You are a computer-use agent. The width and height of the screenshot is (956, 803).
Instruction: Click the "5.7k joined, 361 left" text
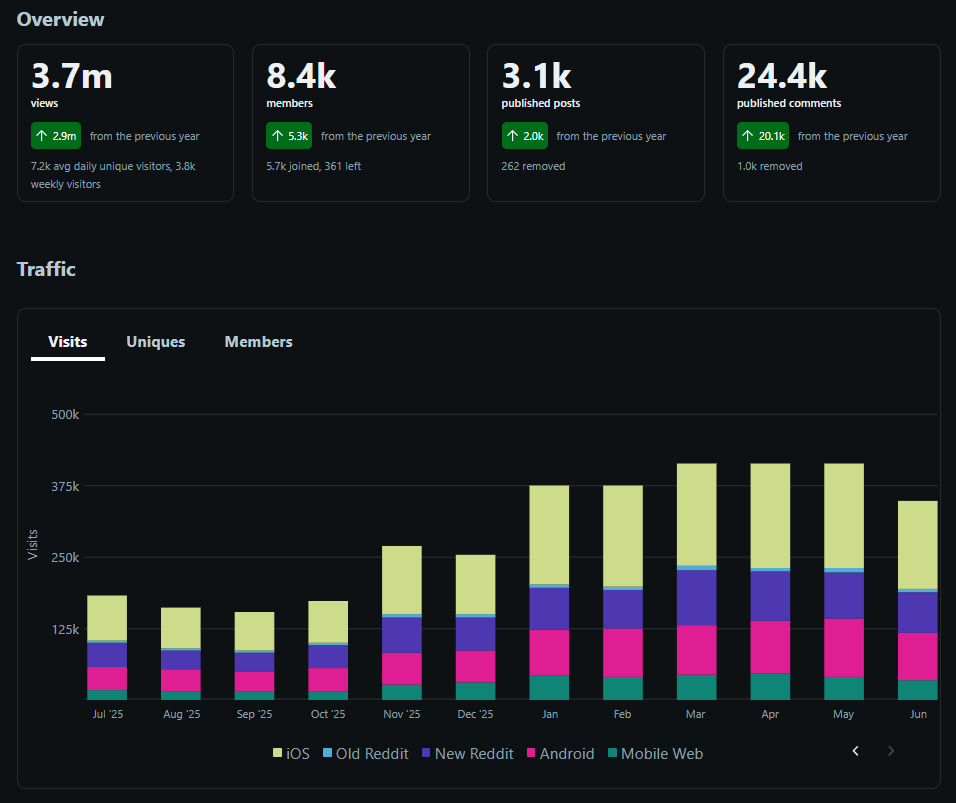(313, 166)
